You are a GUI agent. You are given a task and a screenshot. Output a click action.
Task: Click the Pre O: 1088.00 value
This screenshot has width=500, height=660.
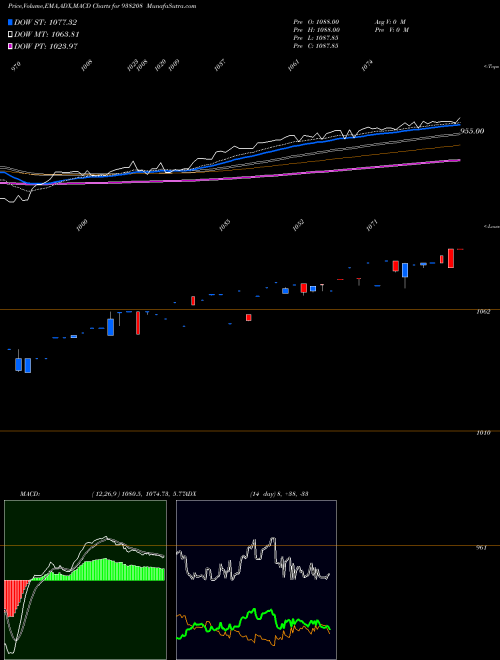tap(316, 22)
